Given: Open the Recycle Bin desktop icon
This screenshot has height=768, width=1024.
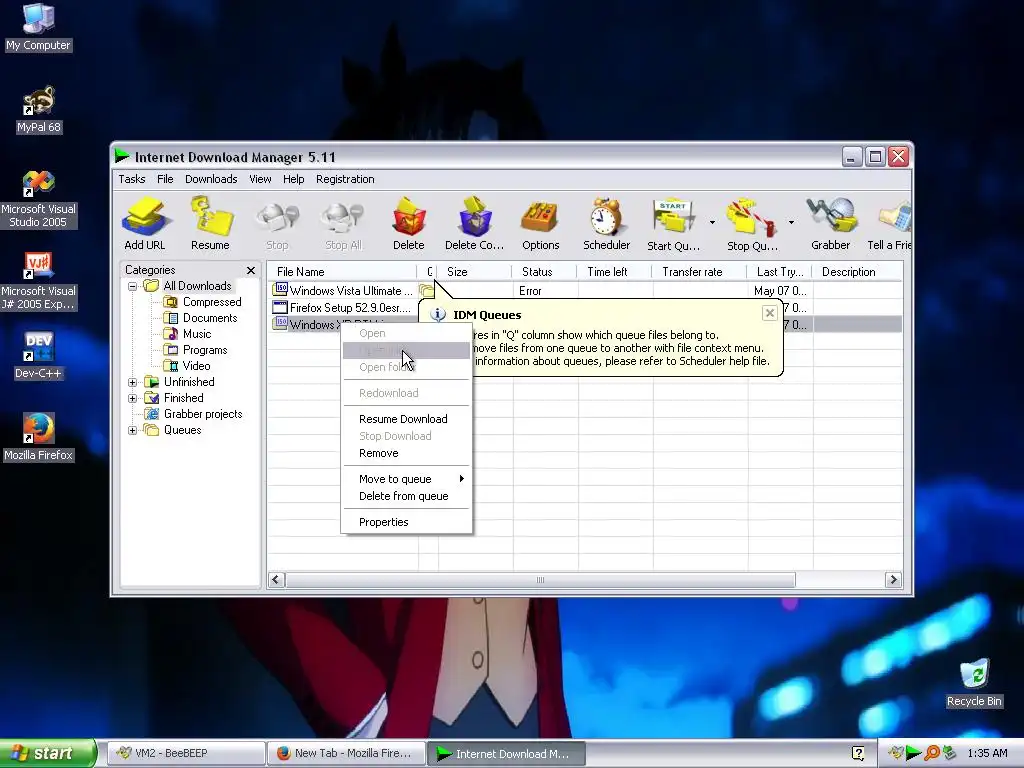Looking at the screenshot, I should pos(974,682).
